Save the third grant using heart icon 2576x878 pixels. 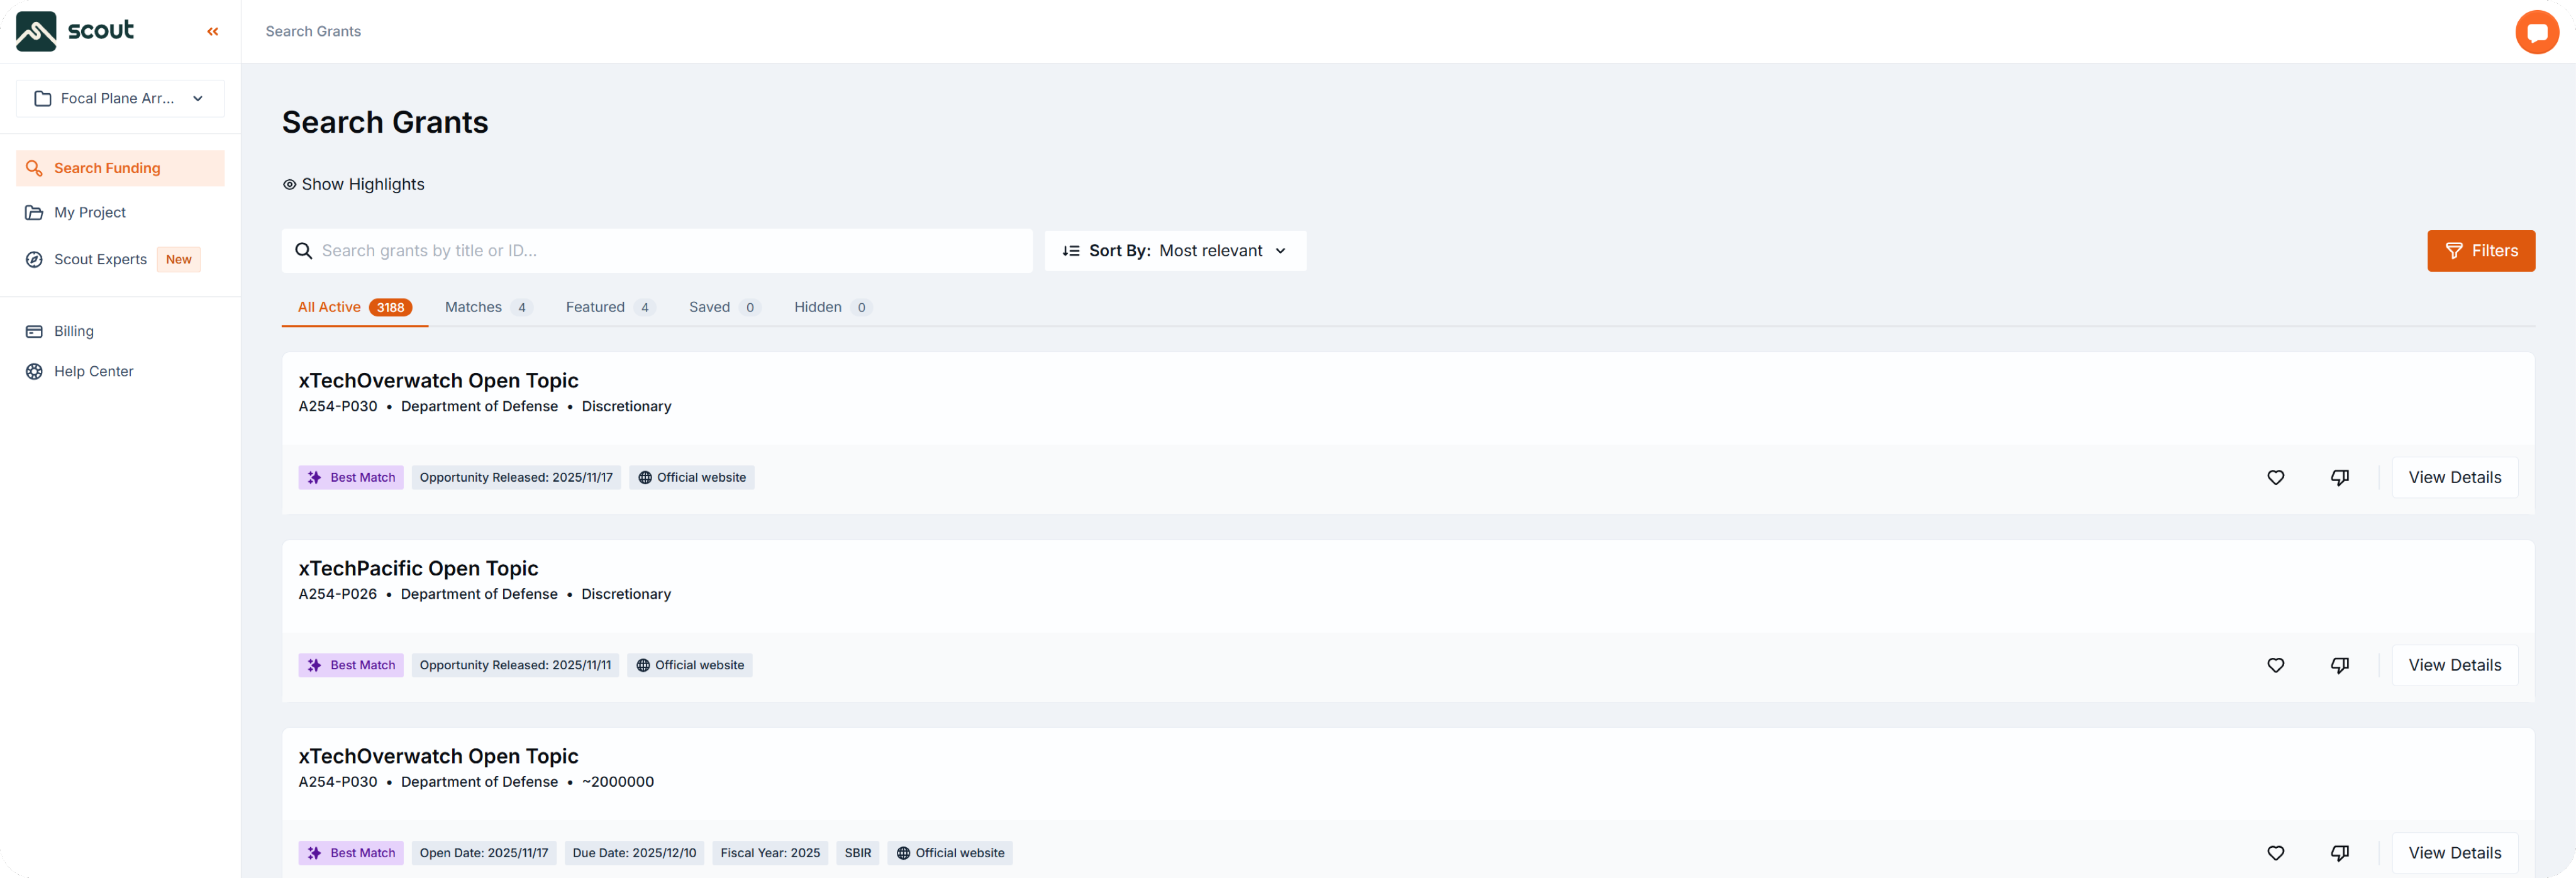point(2275,853)
